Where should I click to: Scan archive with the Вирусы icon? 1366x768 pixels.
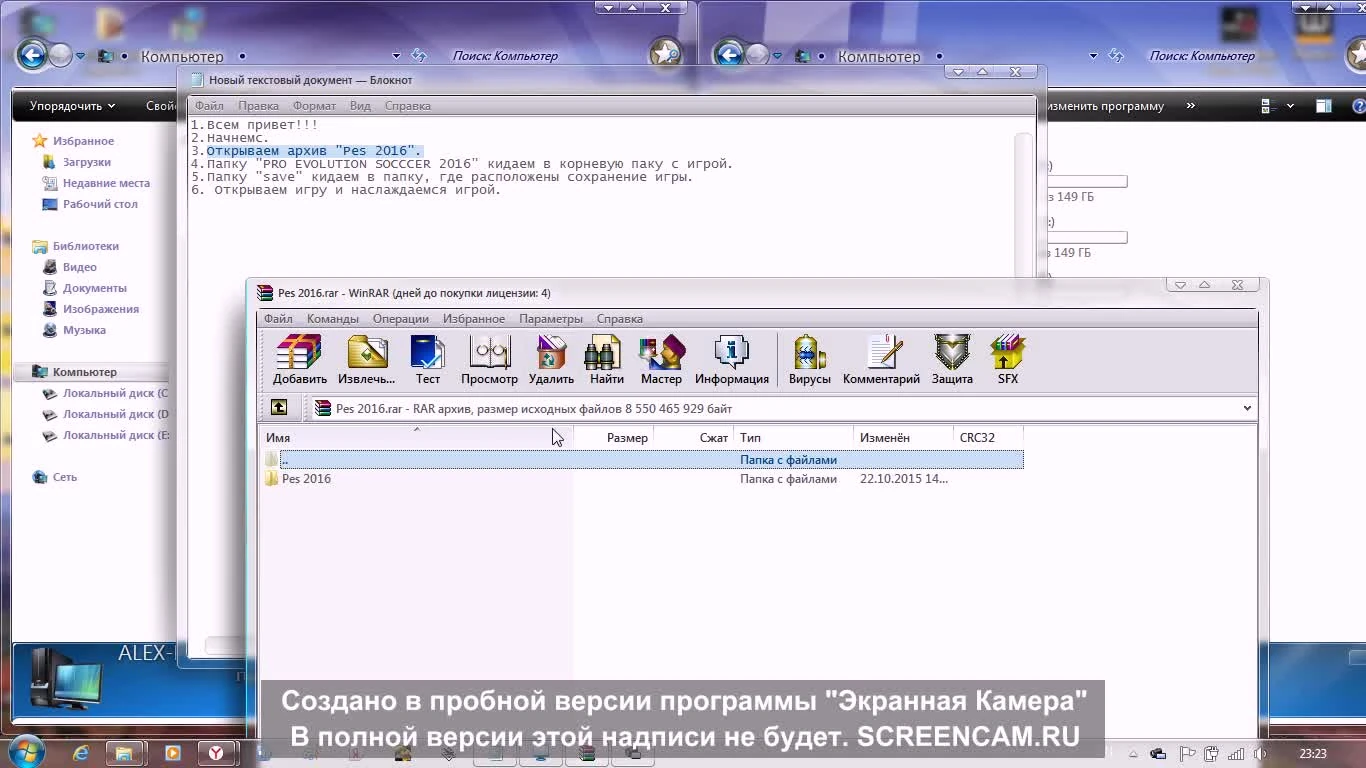[809, 360]
